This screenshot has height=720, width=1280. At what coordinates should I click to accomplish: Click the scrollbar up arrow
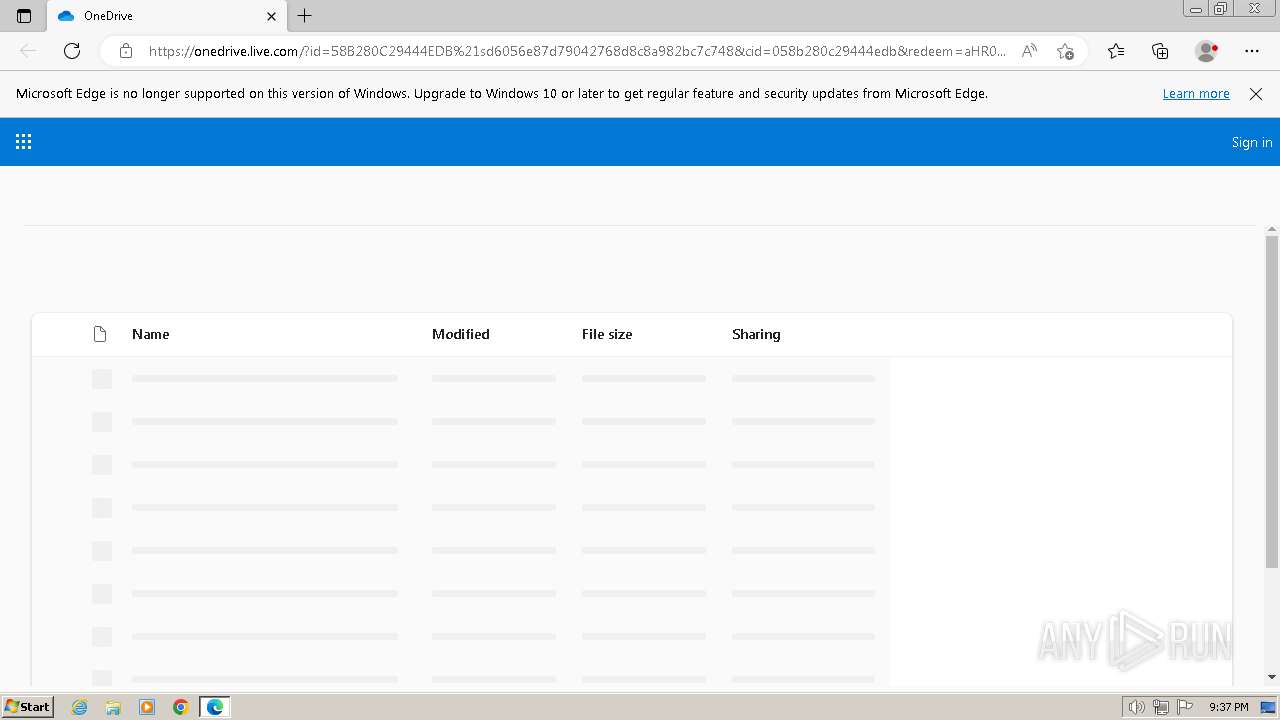[1272, 229]
